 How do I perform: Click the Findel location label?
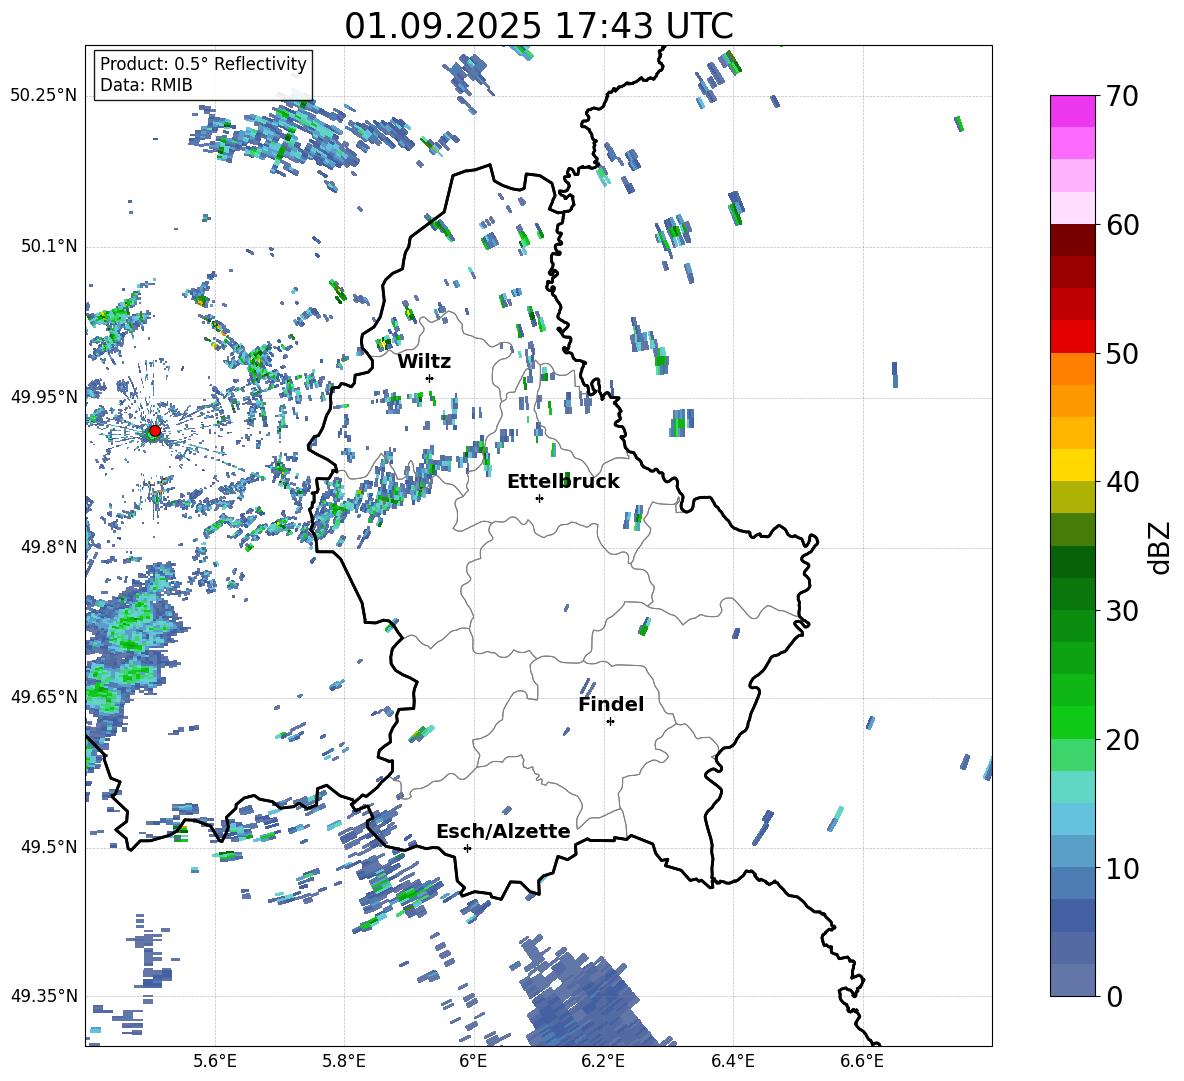pyautogui.click(x=611, y=704)
